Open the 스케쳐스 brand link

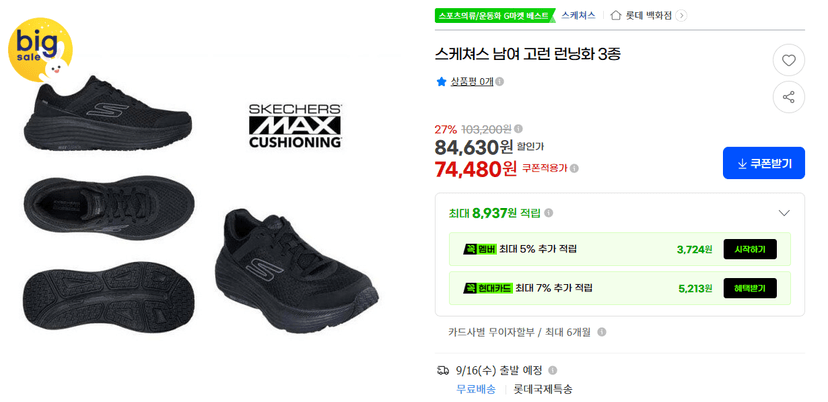pos(578,15)
